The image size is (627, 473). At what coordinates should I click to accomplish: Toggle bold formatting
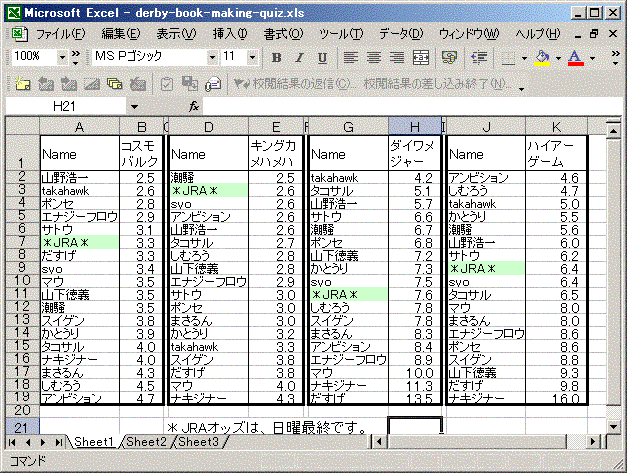click(276, 58)
